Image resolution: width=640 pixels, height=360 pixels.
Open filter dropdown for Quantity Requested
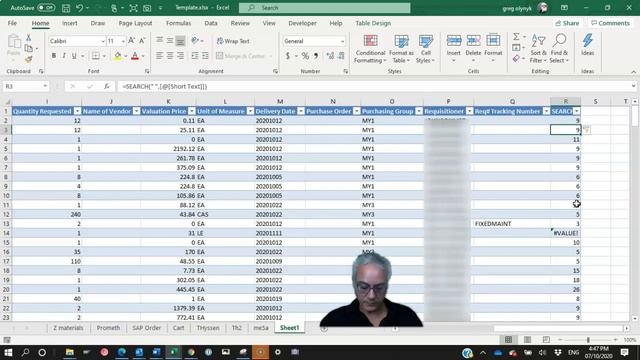point(77,111)
